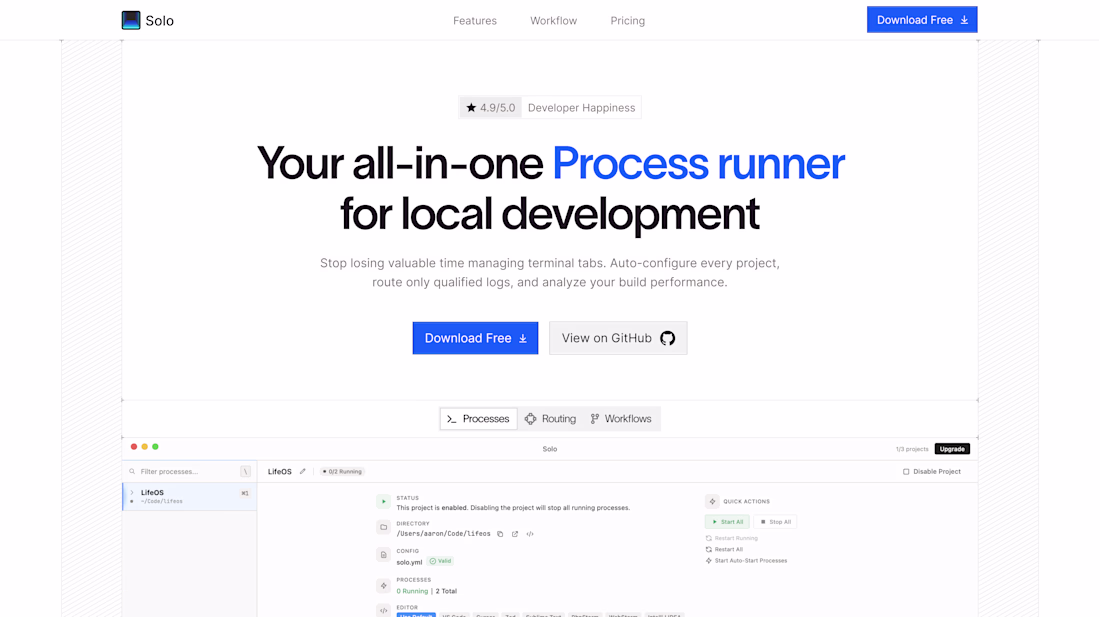This screenshot has width=1100, height=617.
Task: Click the solo.yml config file name
Action: pyautogui.click(x=409, y=562)
